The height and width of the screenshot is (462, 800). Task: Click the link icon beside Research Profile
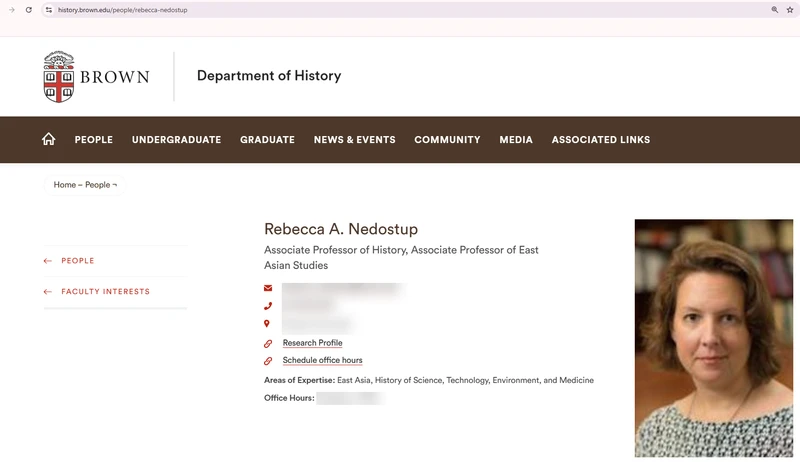[268, 344]
